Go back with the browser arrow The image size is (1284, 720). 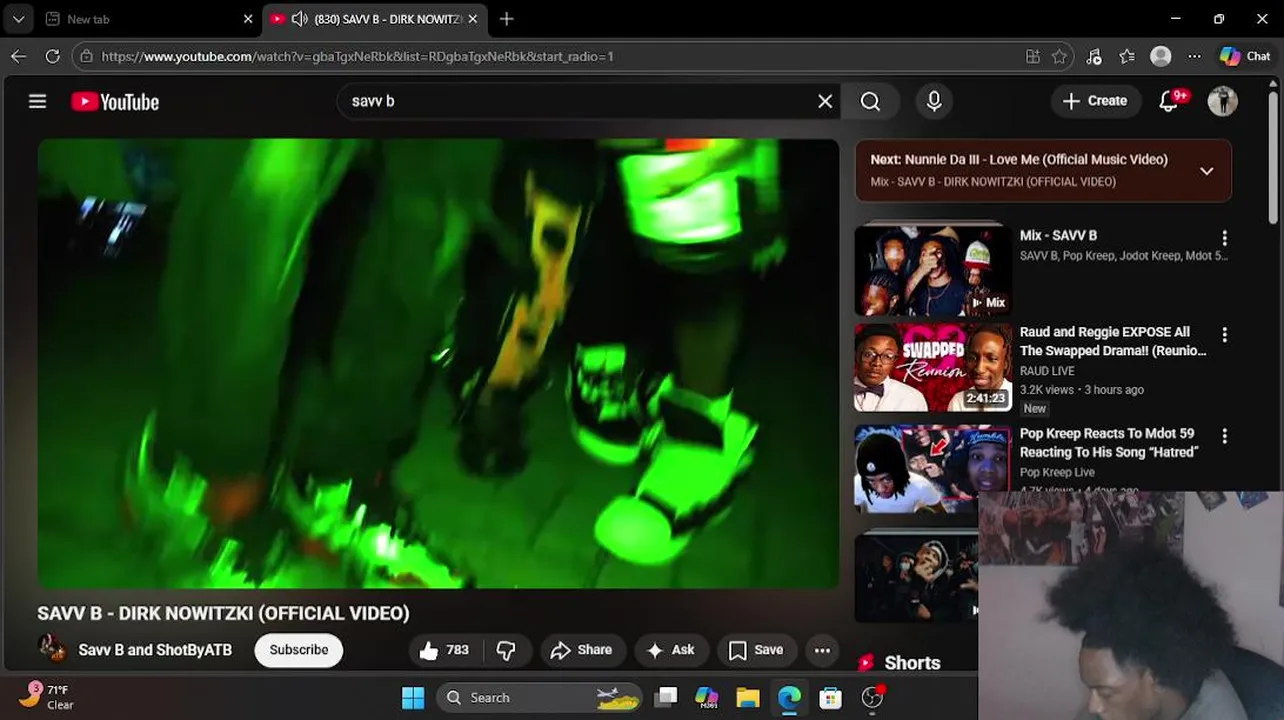(x=18, y=56)
